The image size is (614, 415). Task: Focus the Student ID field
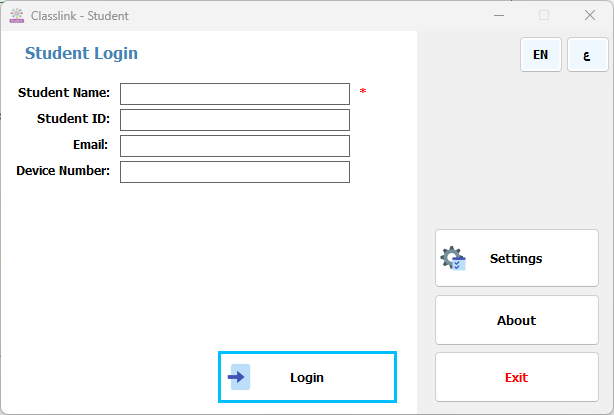(235, 120)
